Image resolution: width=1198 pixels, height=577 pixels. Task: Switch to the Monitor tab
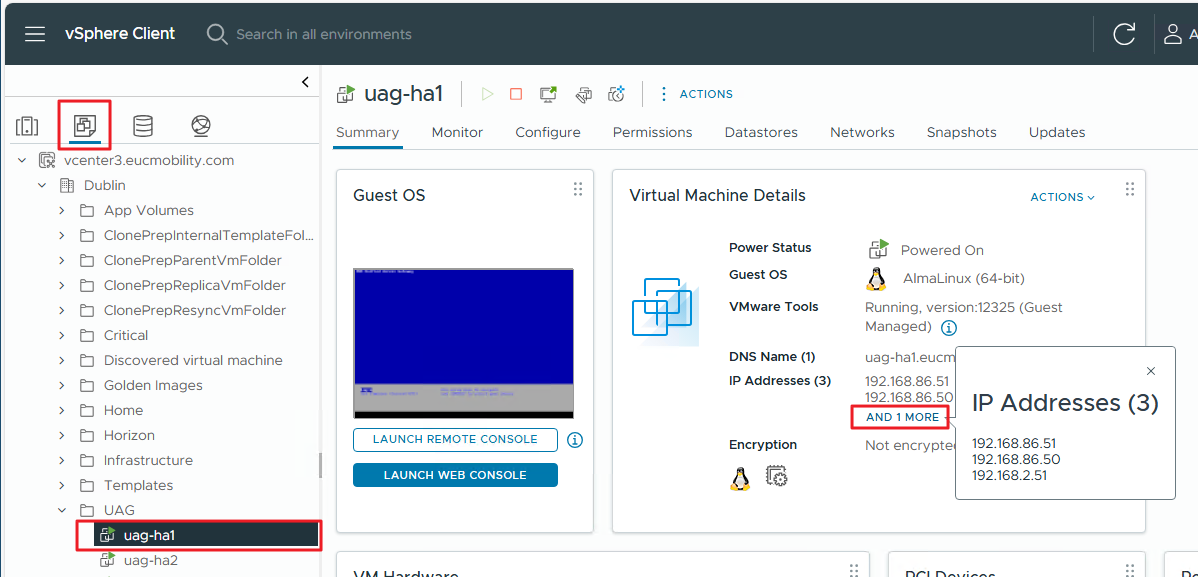point(457,132)
